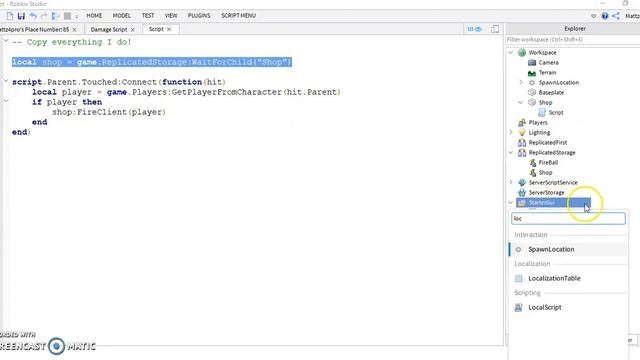Open the TEST ribbon tab

click(x=148, y=16)
